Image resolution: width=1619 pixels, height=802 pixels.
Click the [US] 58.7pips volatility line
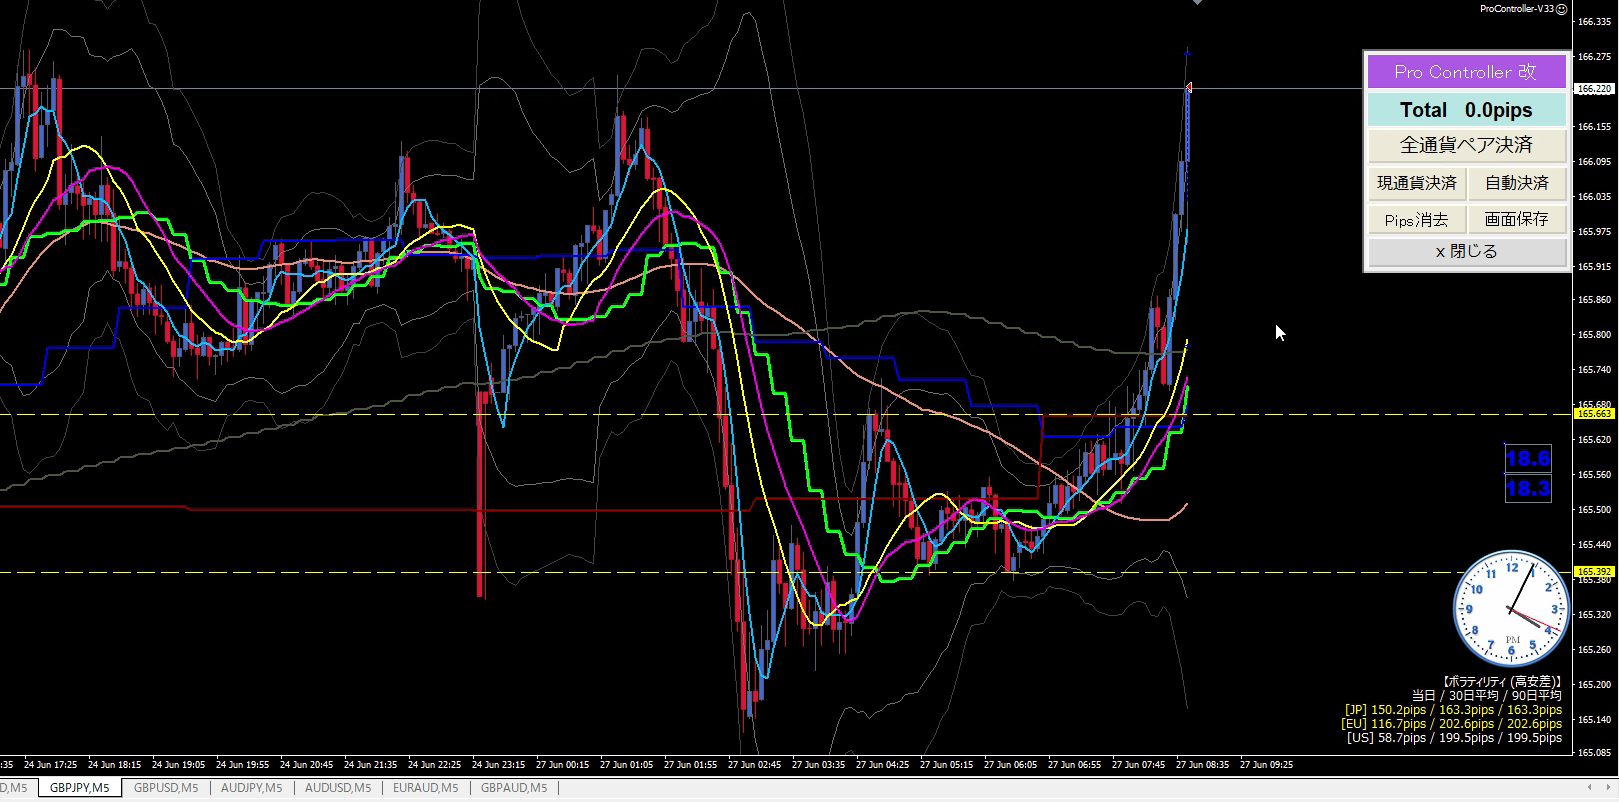coord(1455,738)
